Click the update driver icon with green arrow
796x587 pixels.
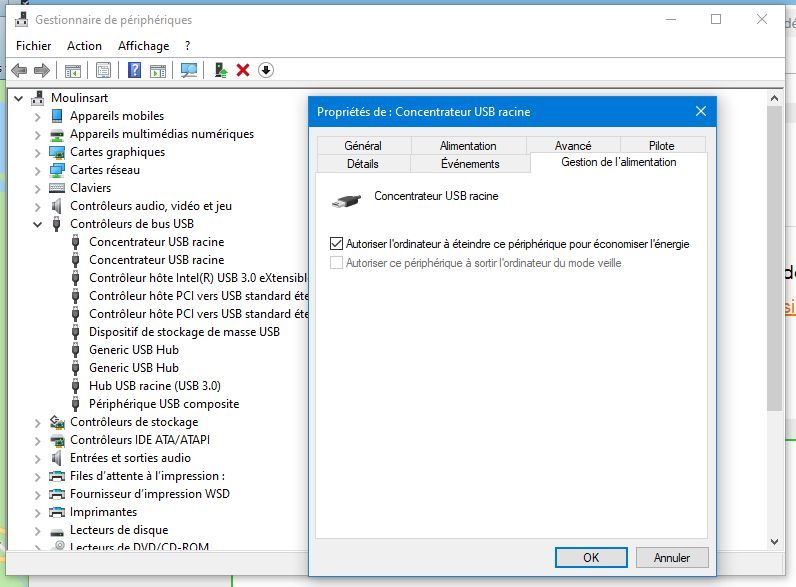221,70
